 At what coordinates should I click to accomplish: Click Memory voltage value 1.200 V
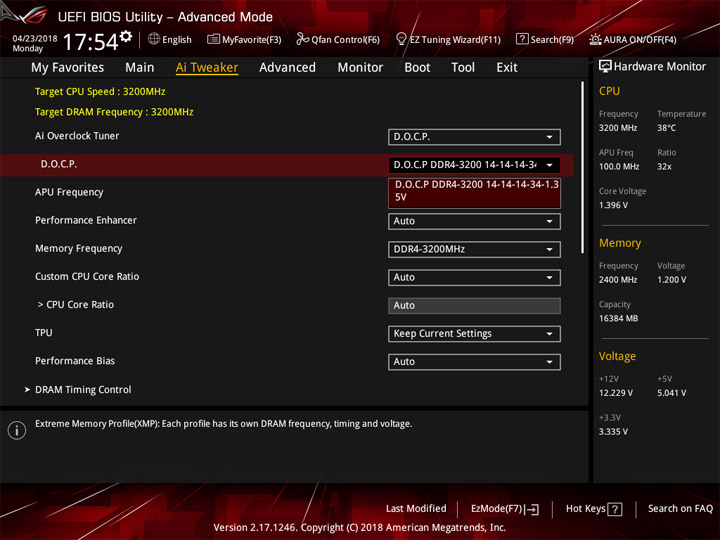coord(671,280)
